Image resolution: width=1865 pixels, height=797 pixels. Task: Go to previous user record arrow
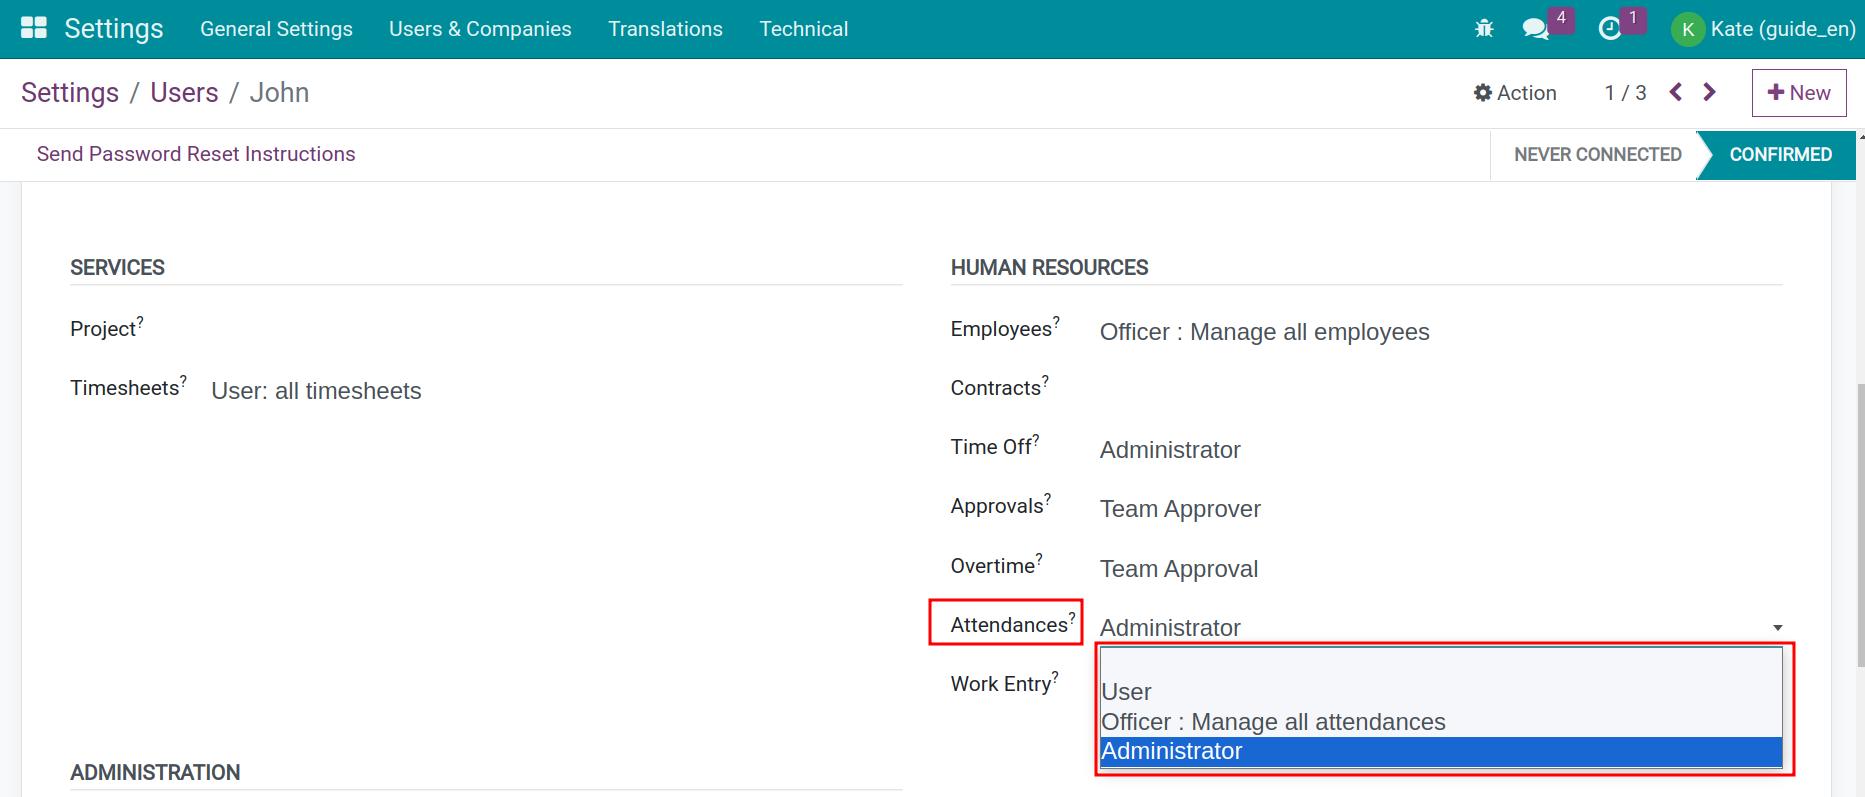coord(1676,92)
